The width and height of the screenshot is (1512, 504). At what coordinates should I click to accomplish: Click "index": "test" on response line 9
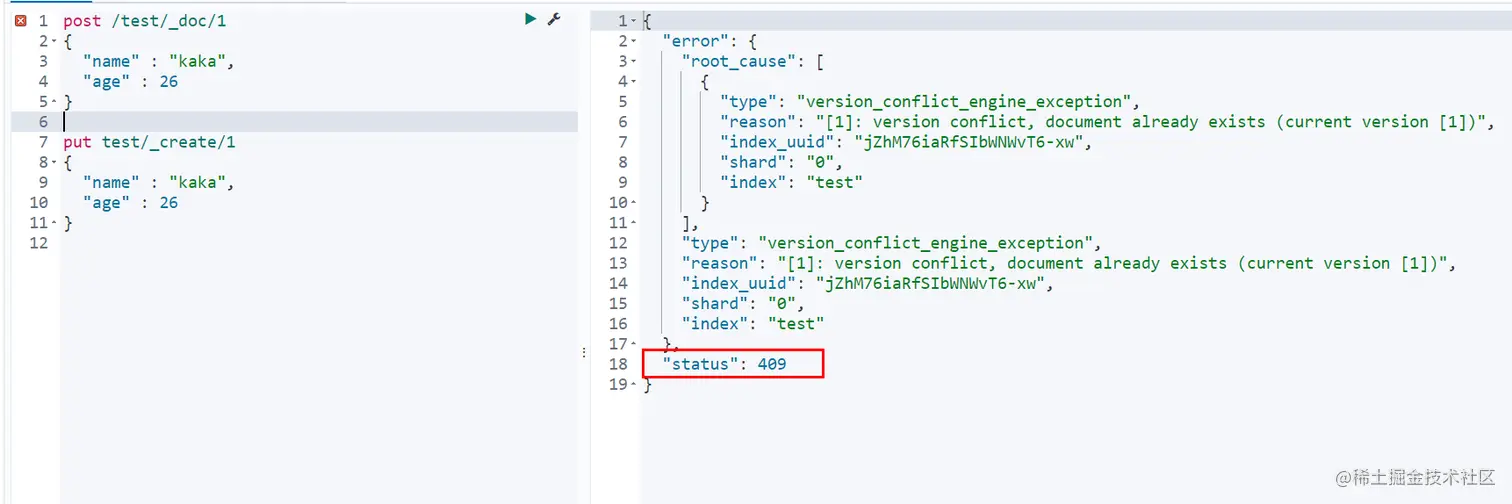click(x=790, y=182)
